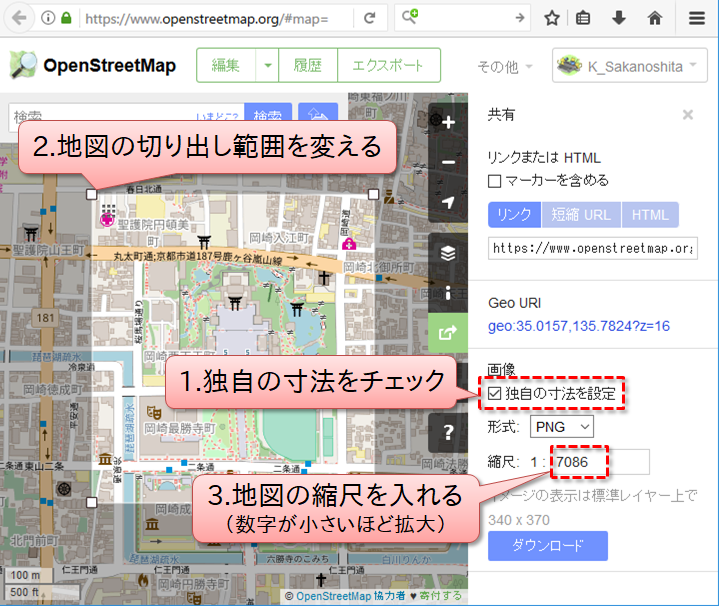719x606 pixels.
Task: Go back with the browser back arrow
Action: pyautogui.click(x=19, y=18)
